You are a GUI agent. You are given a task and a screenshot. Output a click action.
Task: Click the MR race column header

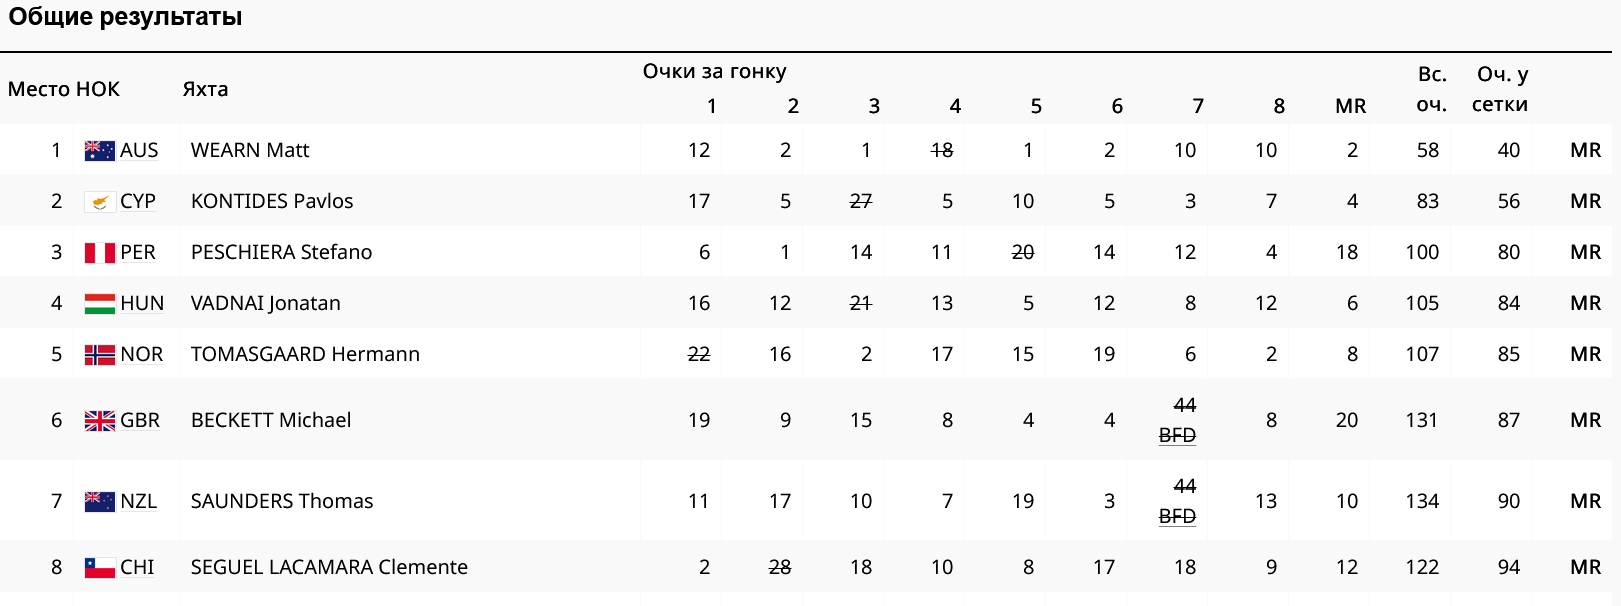pos(1350,107)
